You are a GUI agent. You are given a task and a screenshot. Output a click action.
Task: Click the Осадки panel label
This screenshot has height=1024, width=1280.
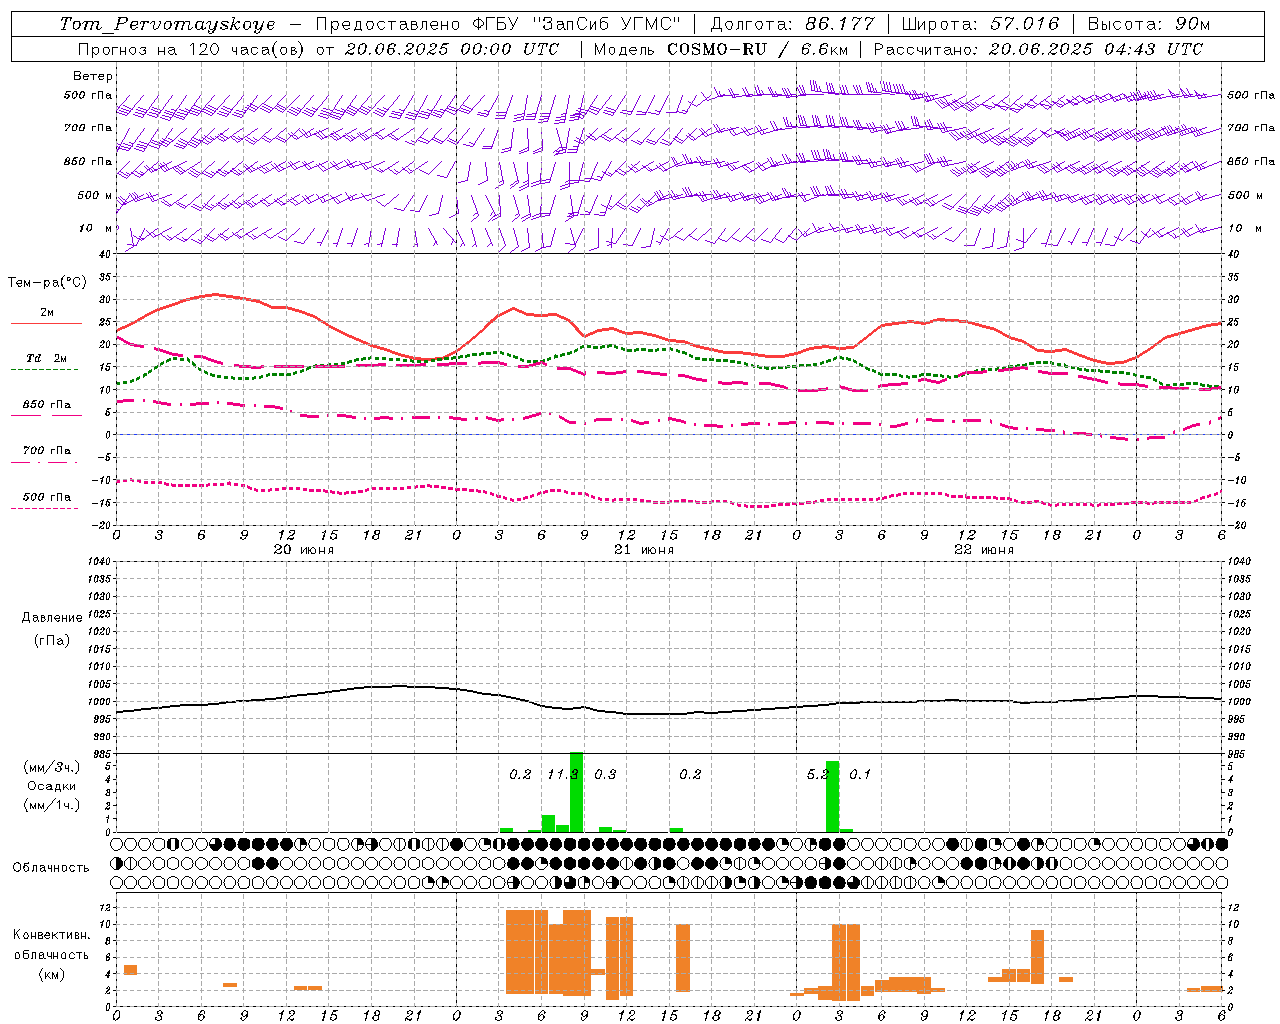pyautogui.click(x=51, y=786)
